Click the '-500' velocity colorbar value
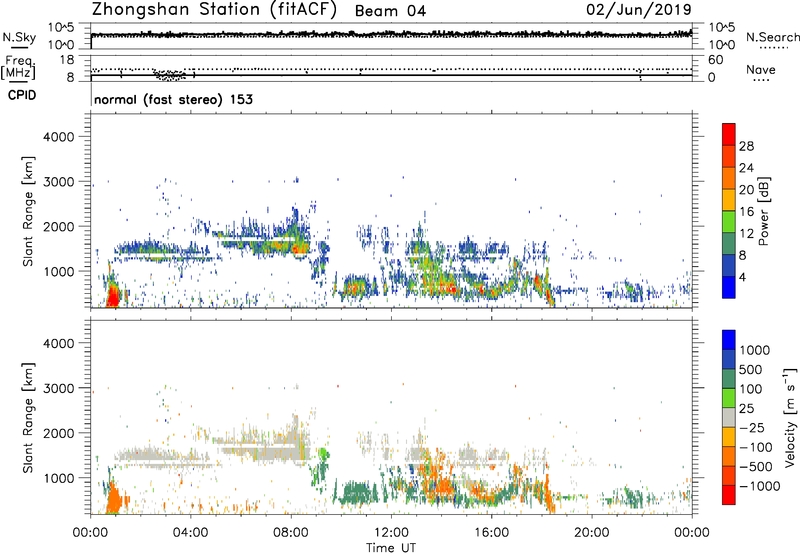 coord(756,467)
